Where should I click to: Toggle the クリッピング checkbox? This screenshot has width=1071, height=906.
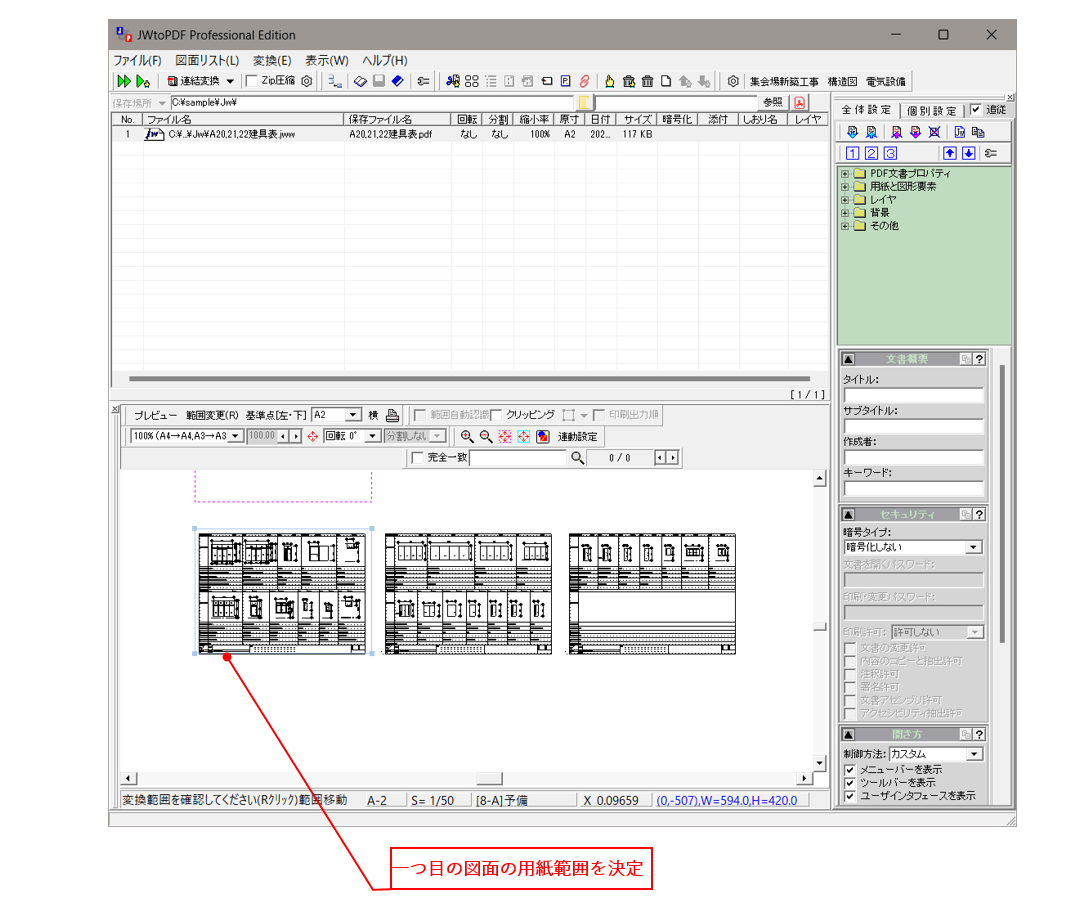pos(497,415)
